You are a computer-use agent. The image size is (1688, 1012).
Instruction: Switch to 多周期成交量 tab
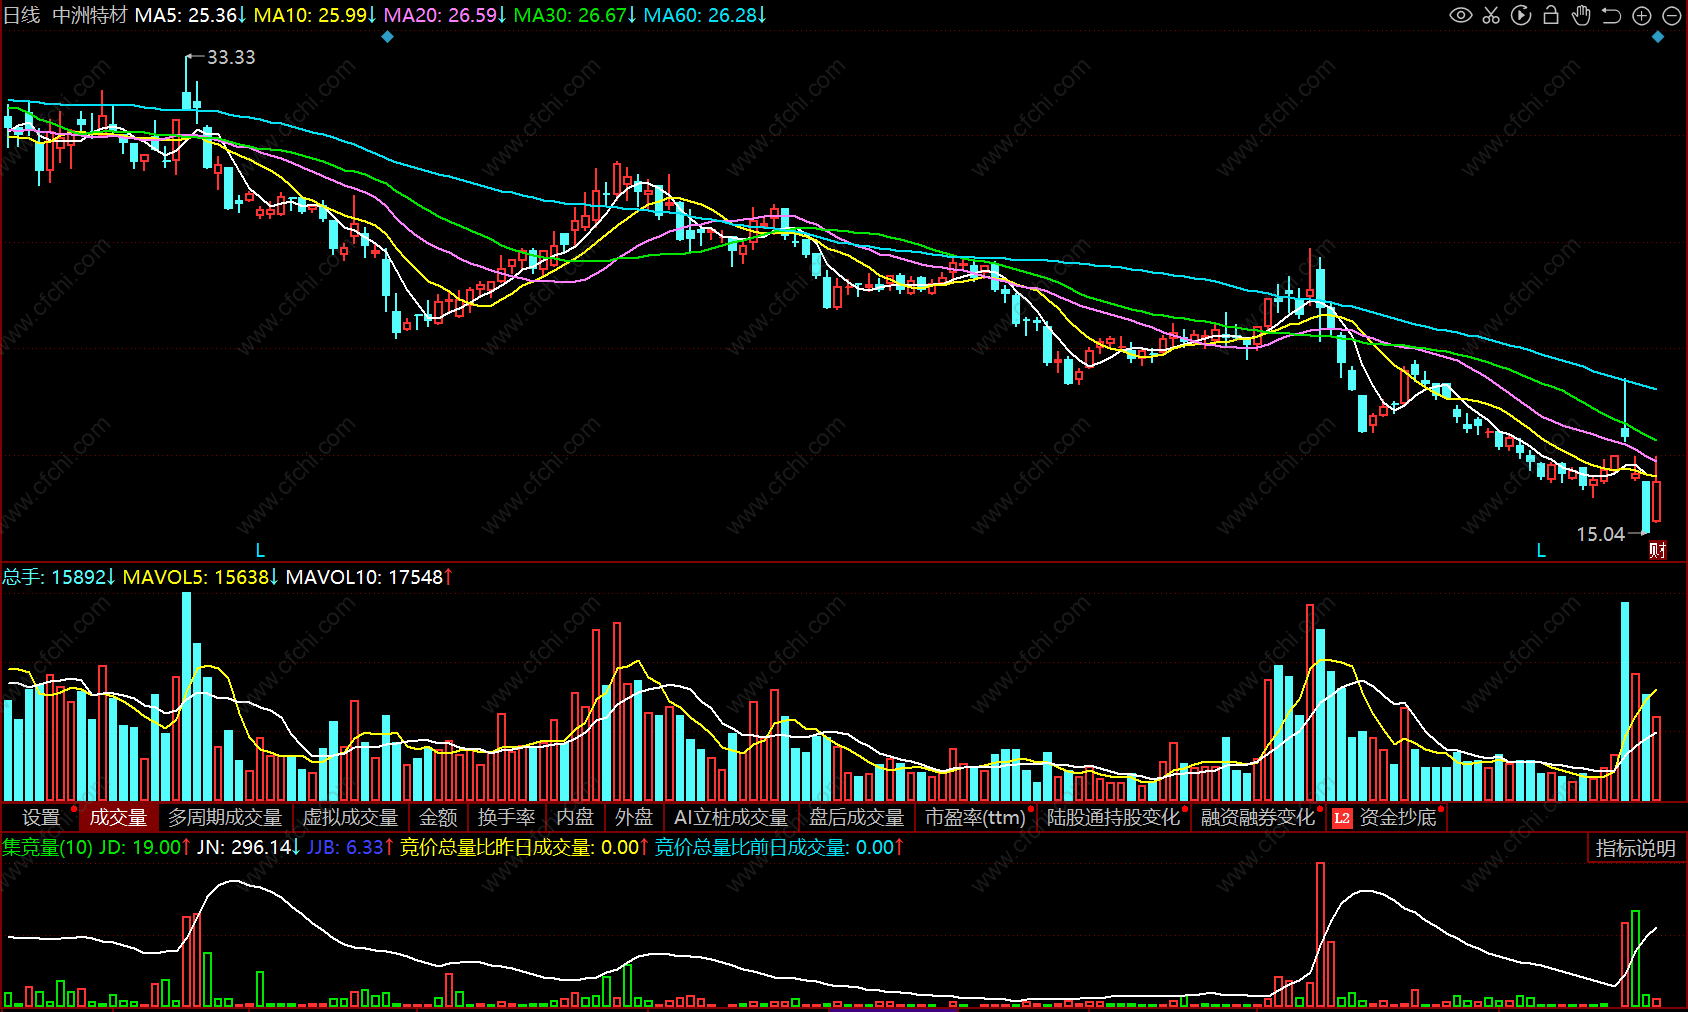click(x=225, y=818)
